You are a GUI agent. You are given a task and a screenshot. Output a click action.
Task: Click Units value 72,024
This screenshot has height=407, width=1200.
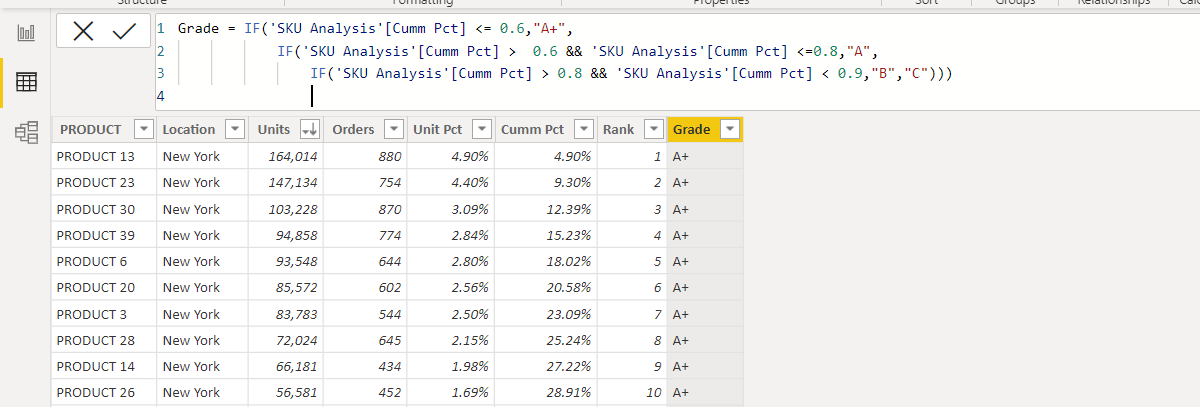pyautogui.click(x=296, y=340)
